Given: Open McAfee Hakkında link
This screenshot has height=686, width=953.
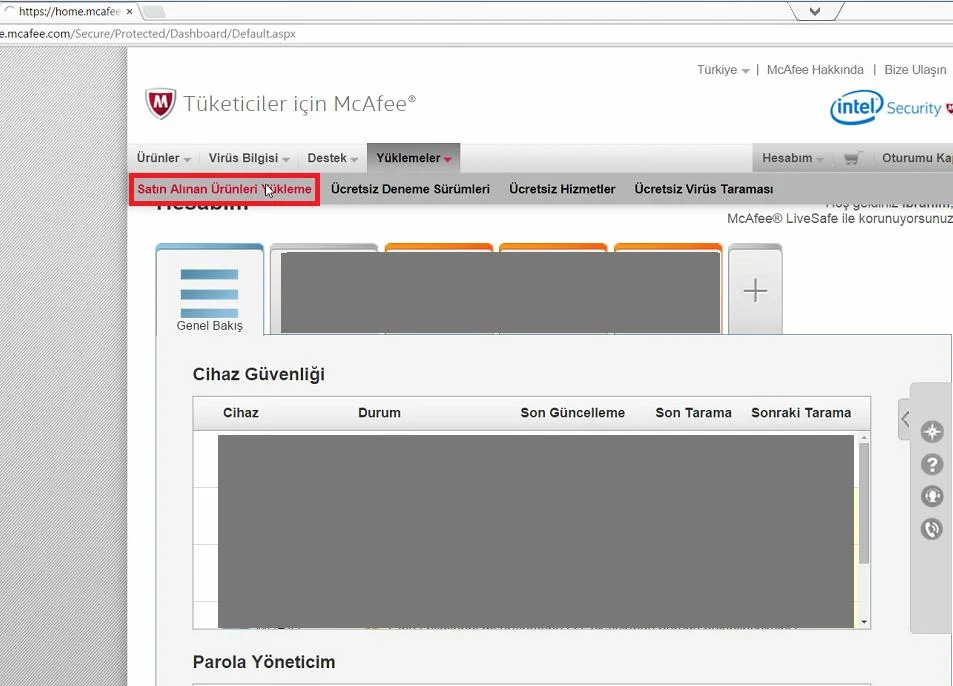Looking at the screenshot, I should pos(815,70).
